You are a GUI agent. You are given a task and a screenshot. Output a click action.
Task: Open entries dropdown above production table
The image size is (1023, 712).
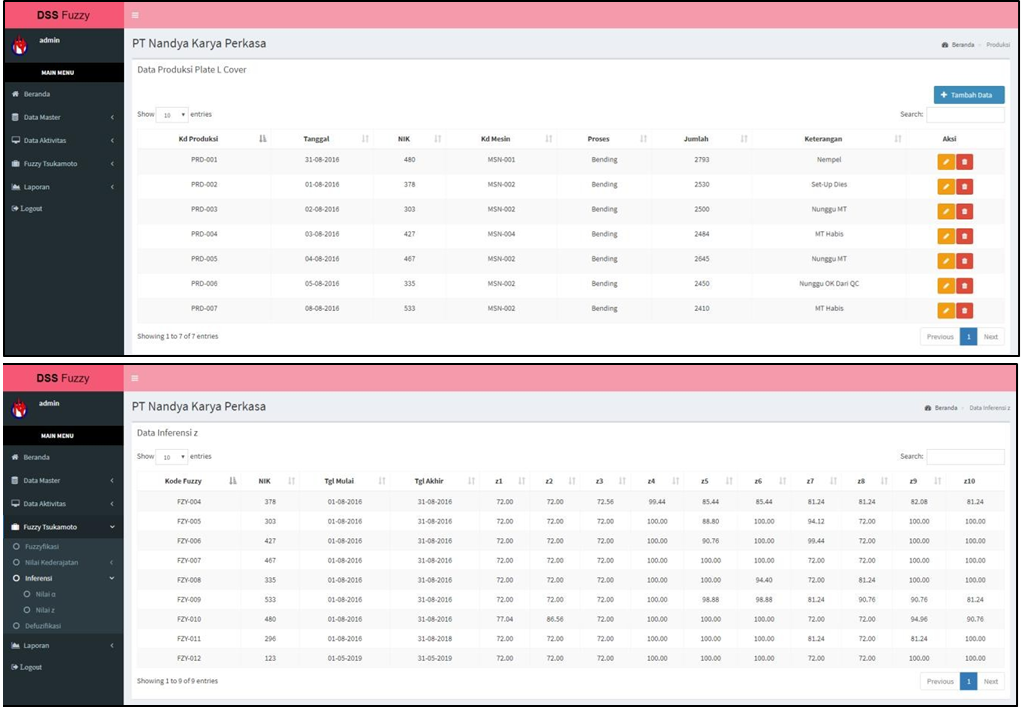[173, 115]
